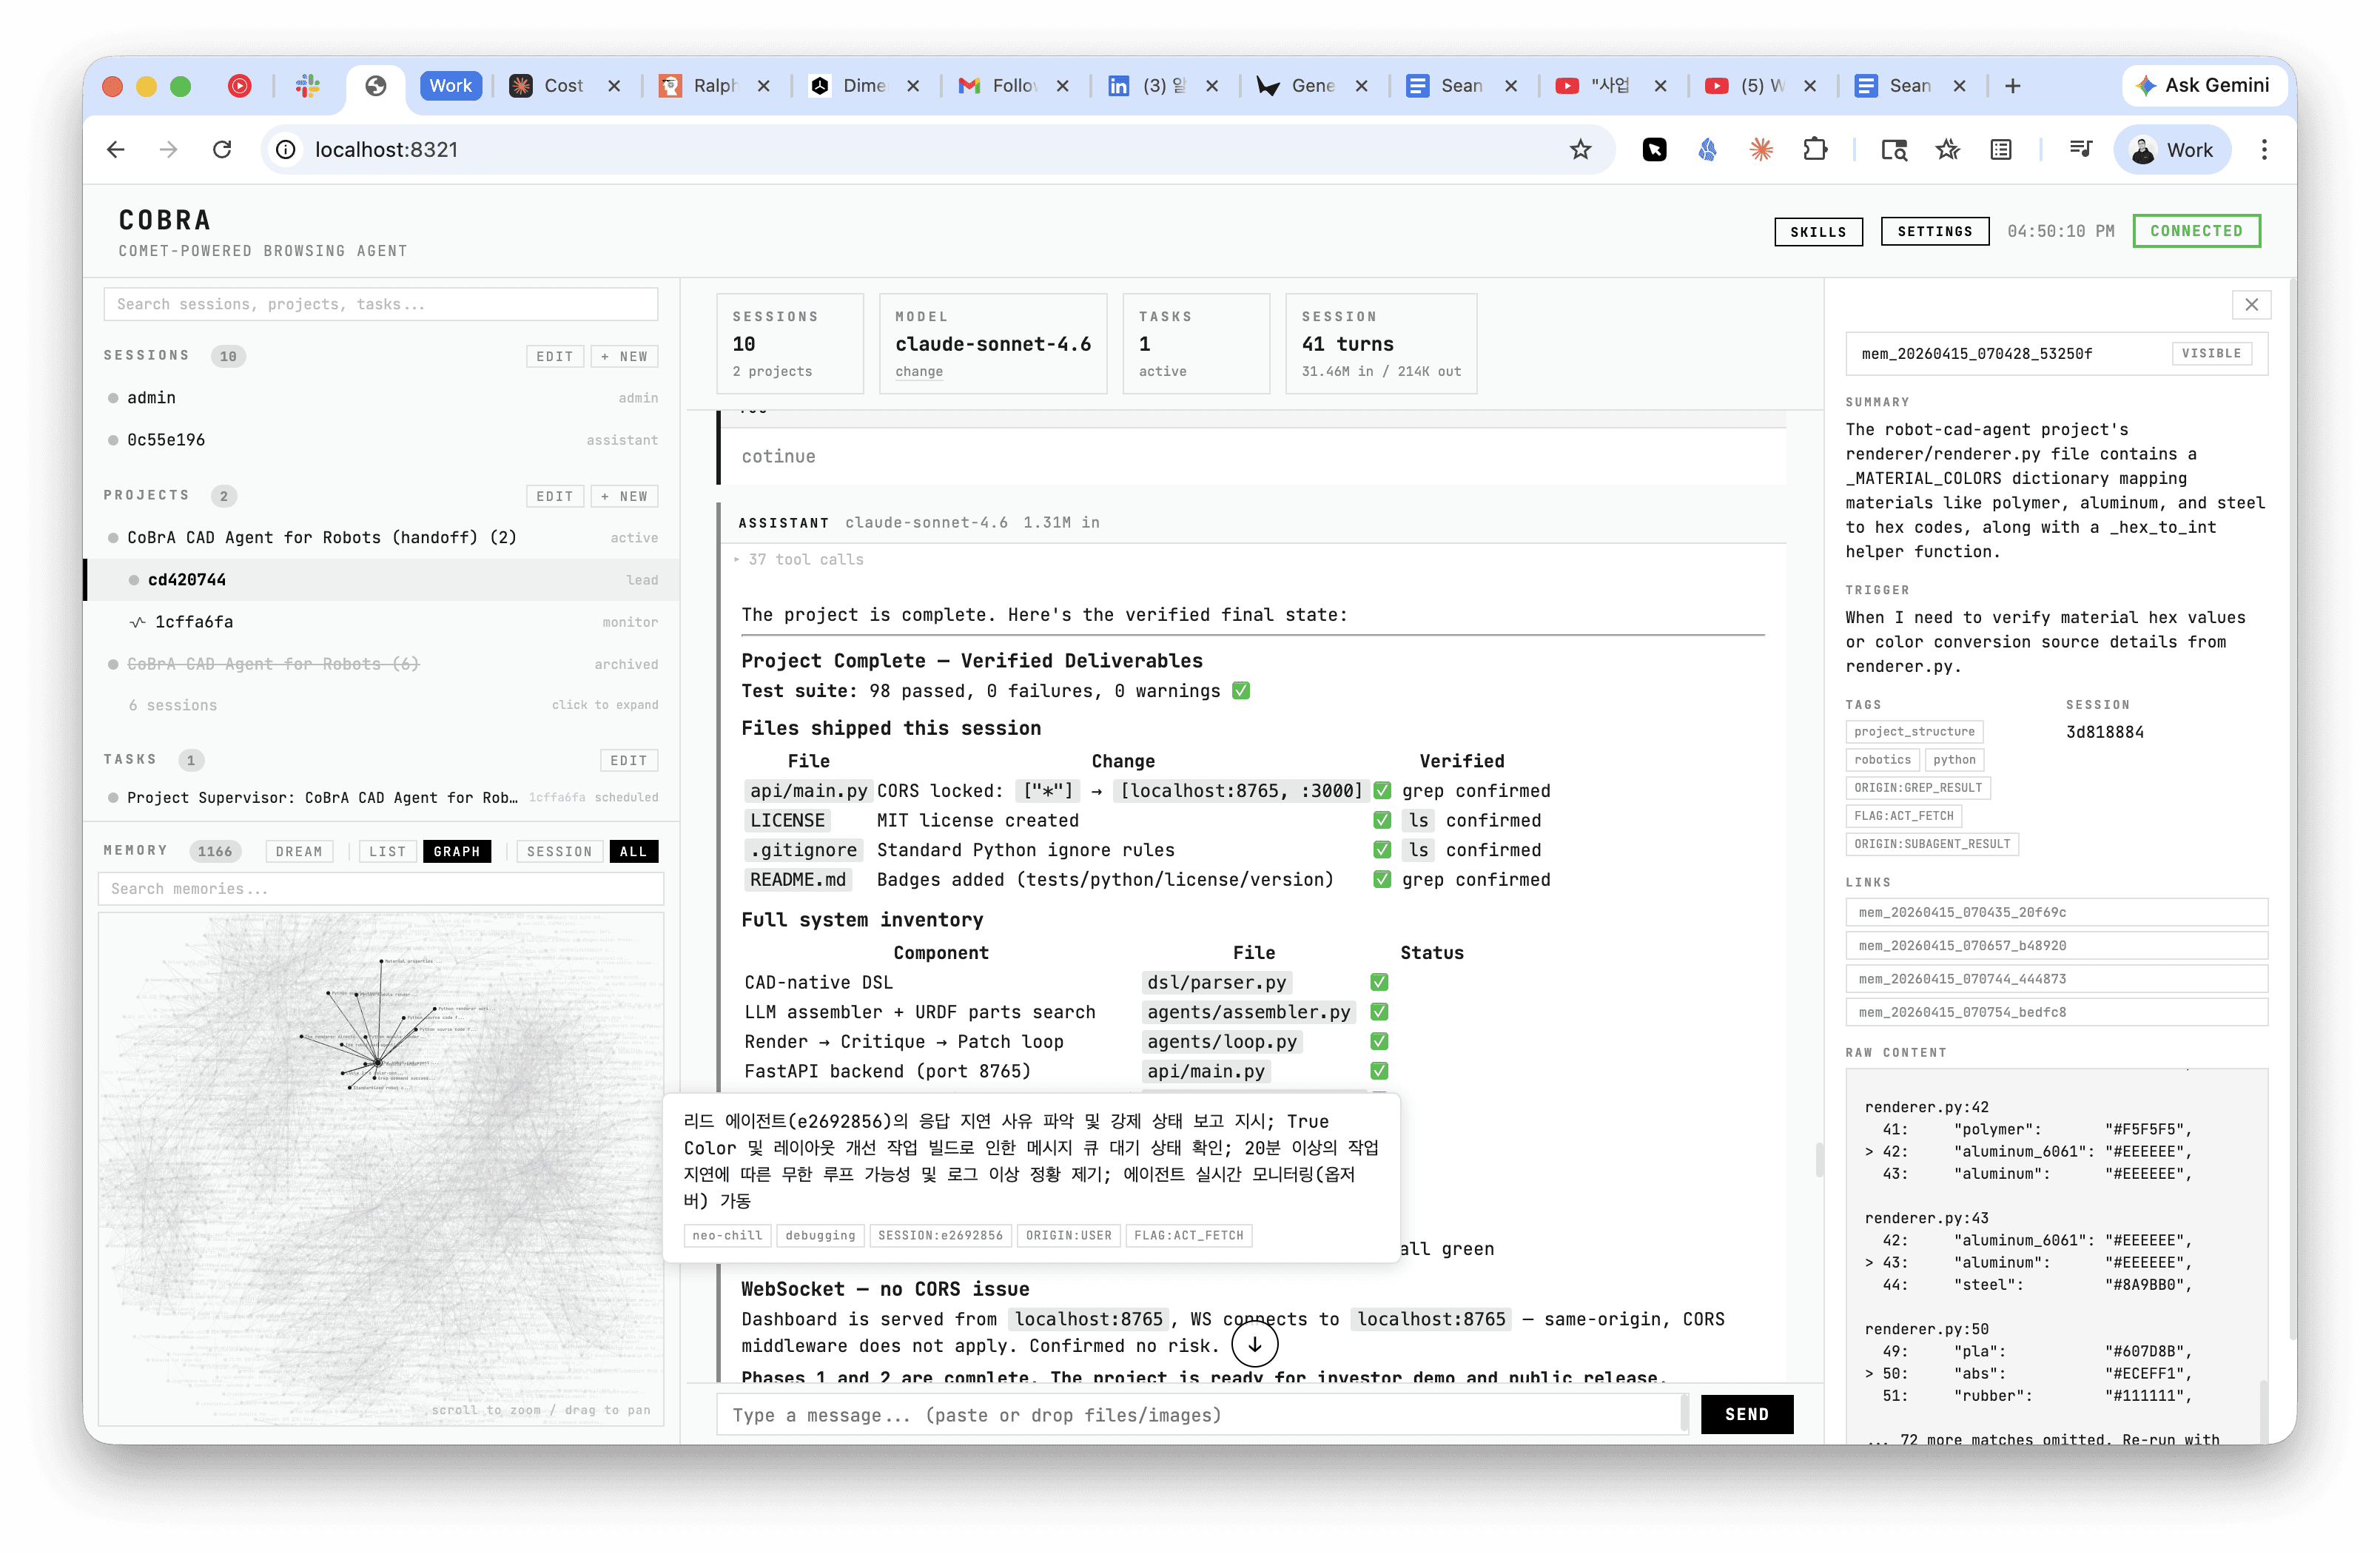Viewport: 2380px width, 1554px height.
Task: Click the Search memories field
Action: [380, 889]
